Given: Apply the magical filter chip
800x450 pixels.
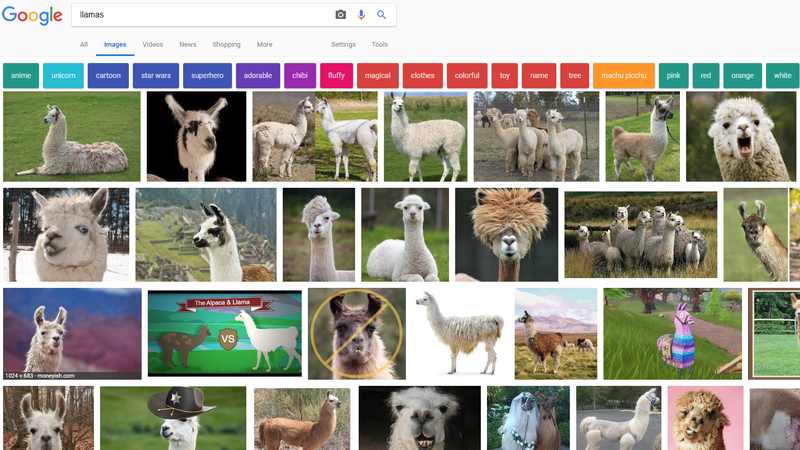Looking at the screenshot, I should pyautogui.click(x=378, y=76).
